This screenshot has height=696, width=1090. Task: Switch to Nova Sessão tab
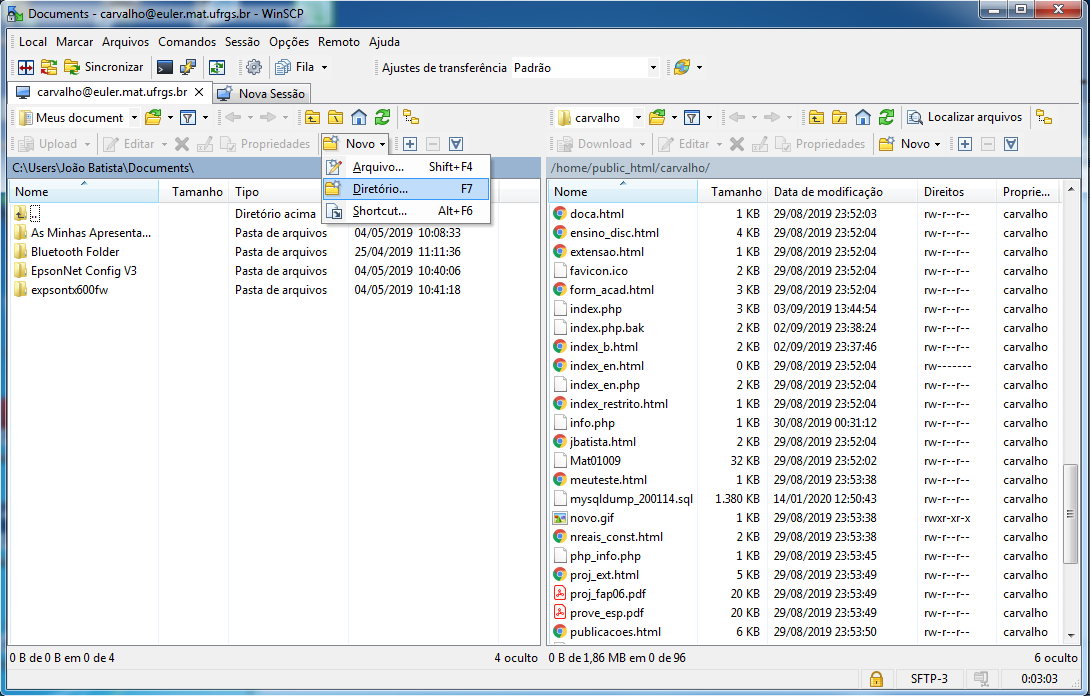(261, 93)
